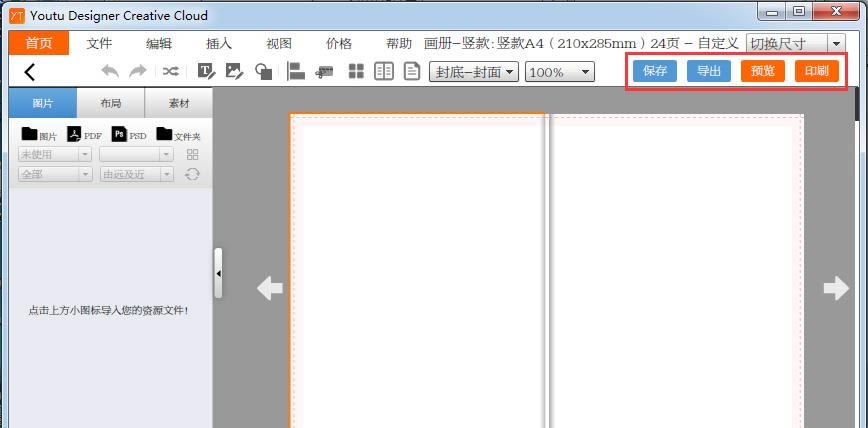Import images via the 图片 folder icon

pos(29,133)
